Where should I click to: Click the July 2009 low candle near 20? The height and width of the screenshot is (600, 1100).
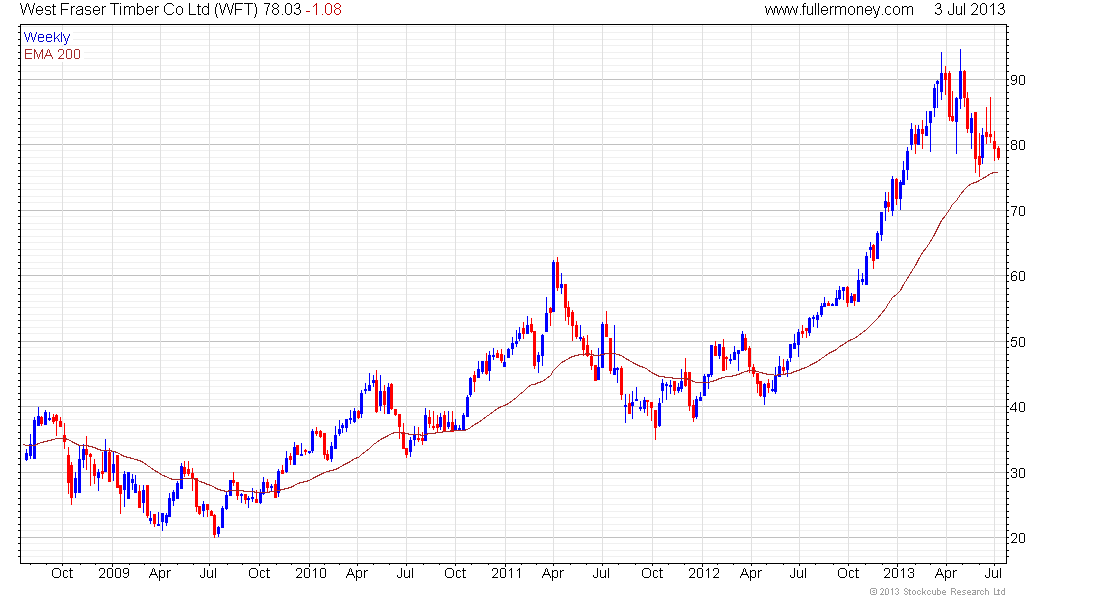pyautogui.click(x=215, y=524)
